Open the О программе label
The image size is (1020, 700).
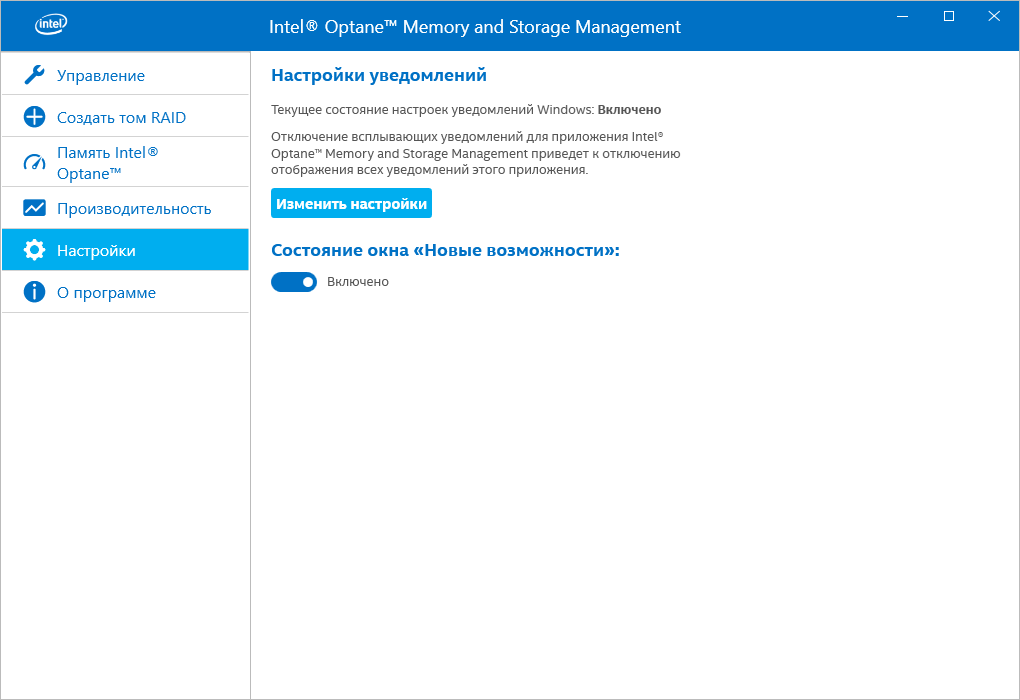click(x=106, y=293)
